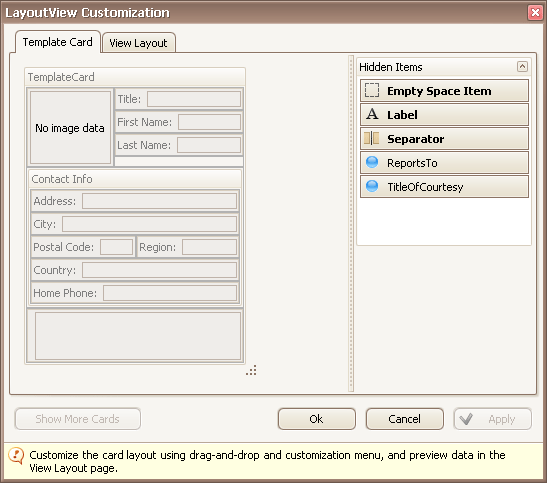Switch to the View Layout tab
Screen dimensions: 547x483
tap(138, 43)
